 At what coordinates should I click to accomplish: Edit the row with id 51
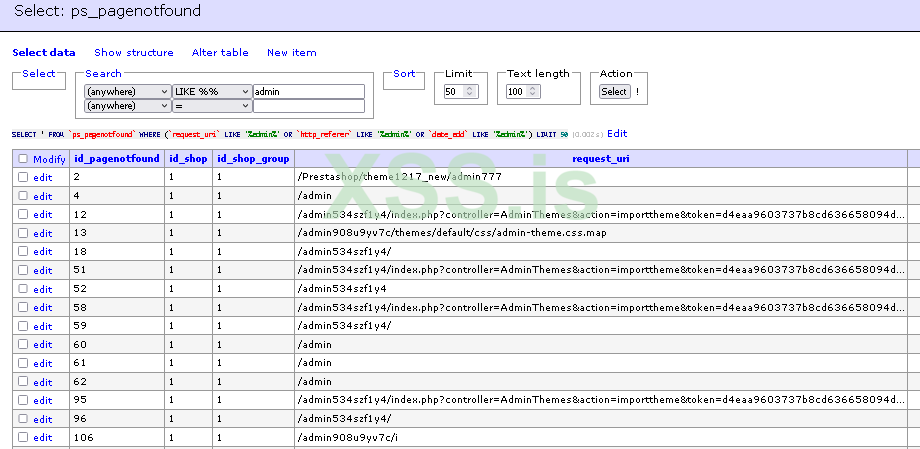pos(42,271)
